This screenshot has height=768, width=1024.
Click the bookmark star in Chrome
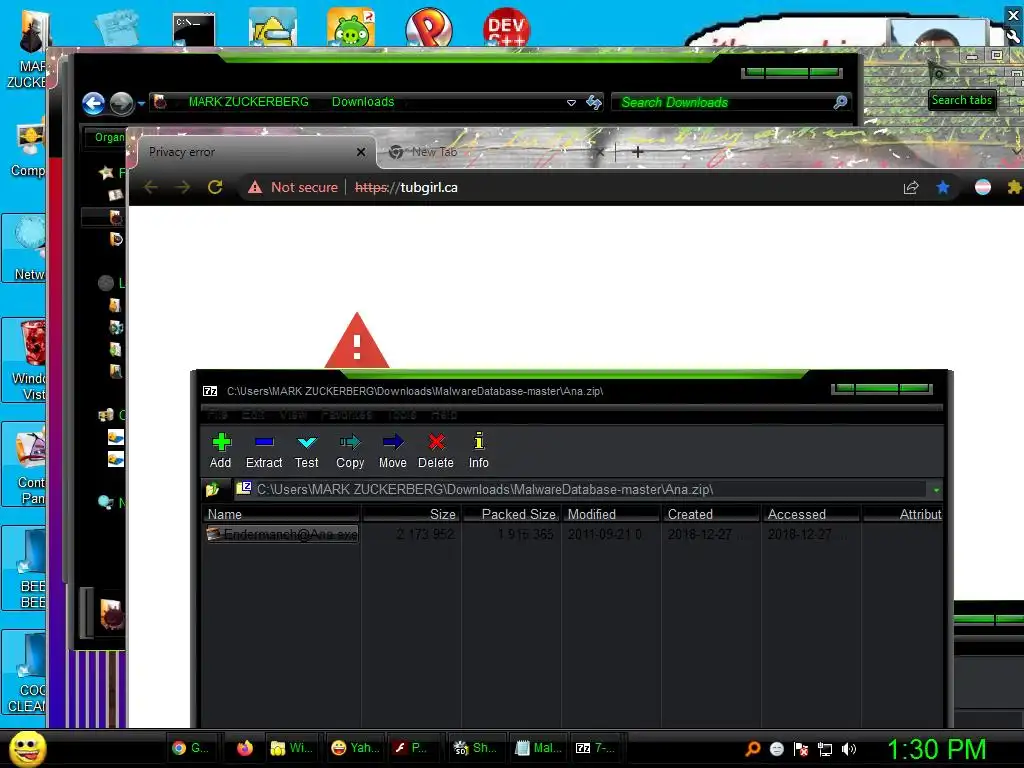(943, 188)
